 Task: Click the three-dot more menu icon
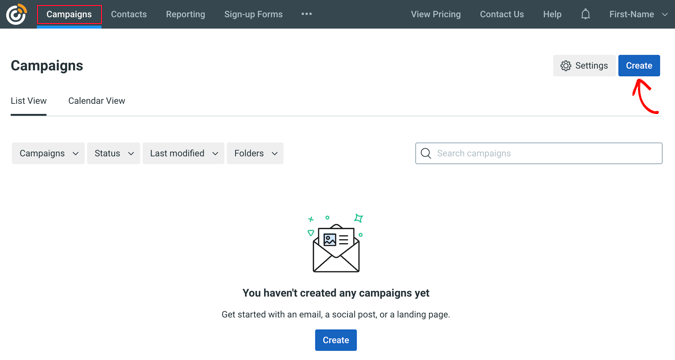[307, 14]
